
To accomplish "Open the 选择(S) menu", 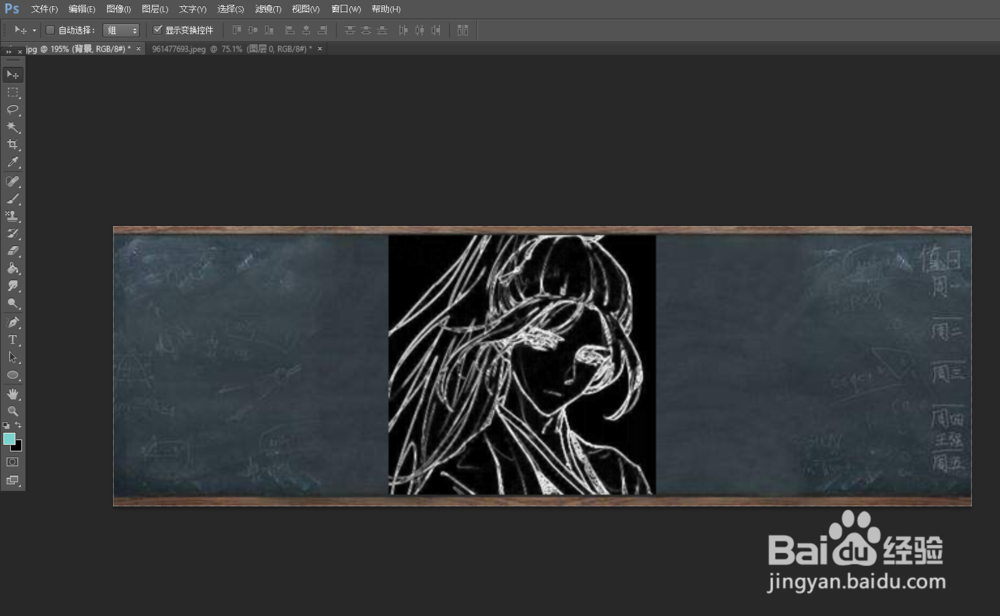I will pos(230,9).
